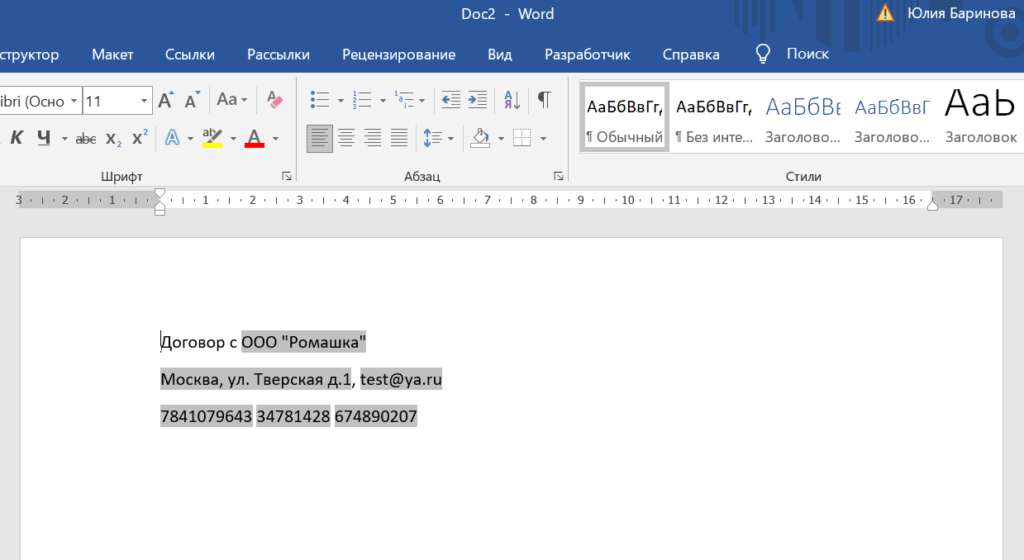Apply a multilevel list

pyautogui.click(x=405, y=100)
